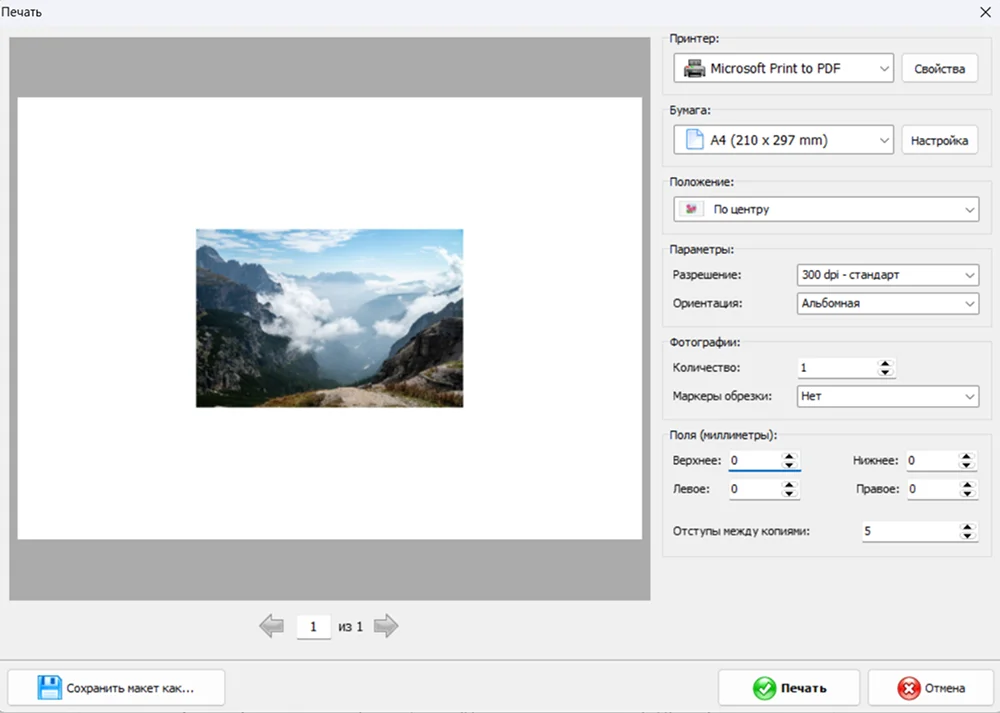Decrease 'Отступы между копиями' spacing value

967,535
